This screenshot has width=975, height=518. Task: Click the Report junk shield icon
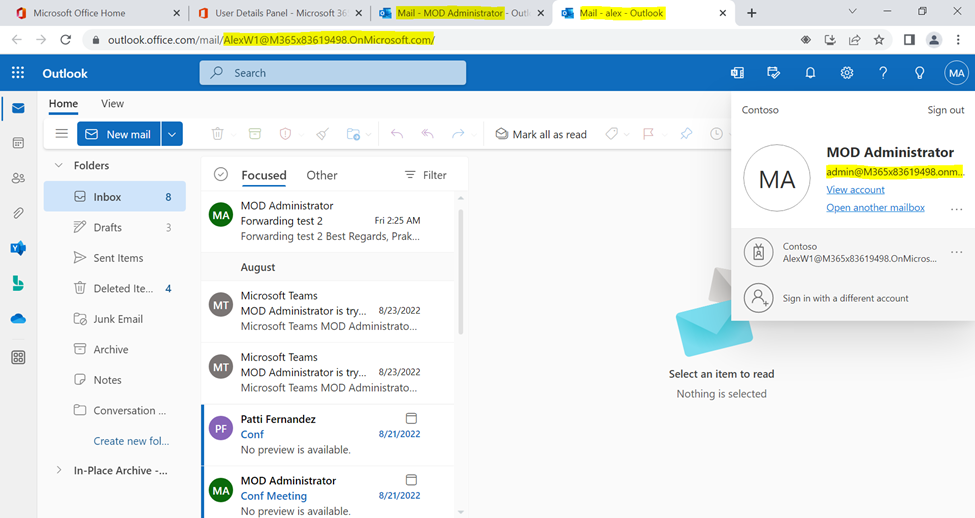(285, 134)
